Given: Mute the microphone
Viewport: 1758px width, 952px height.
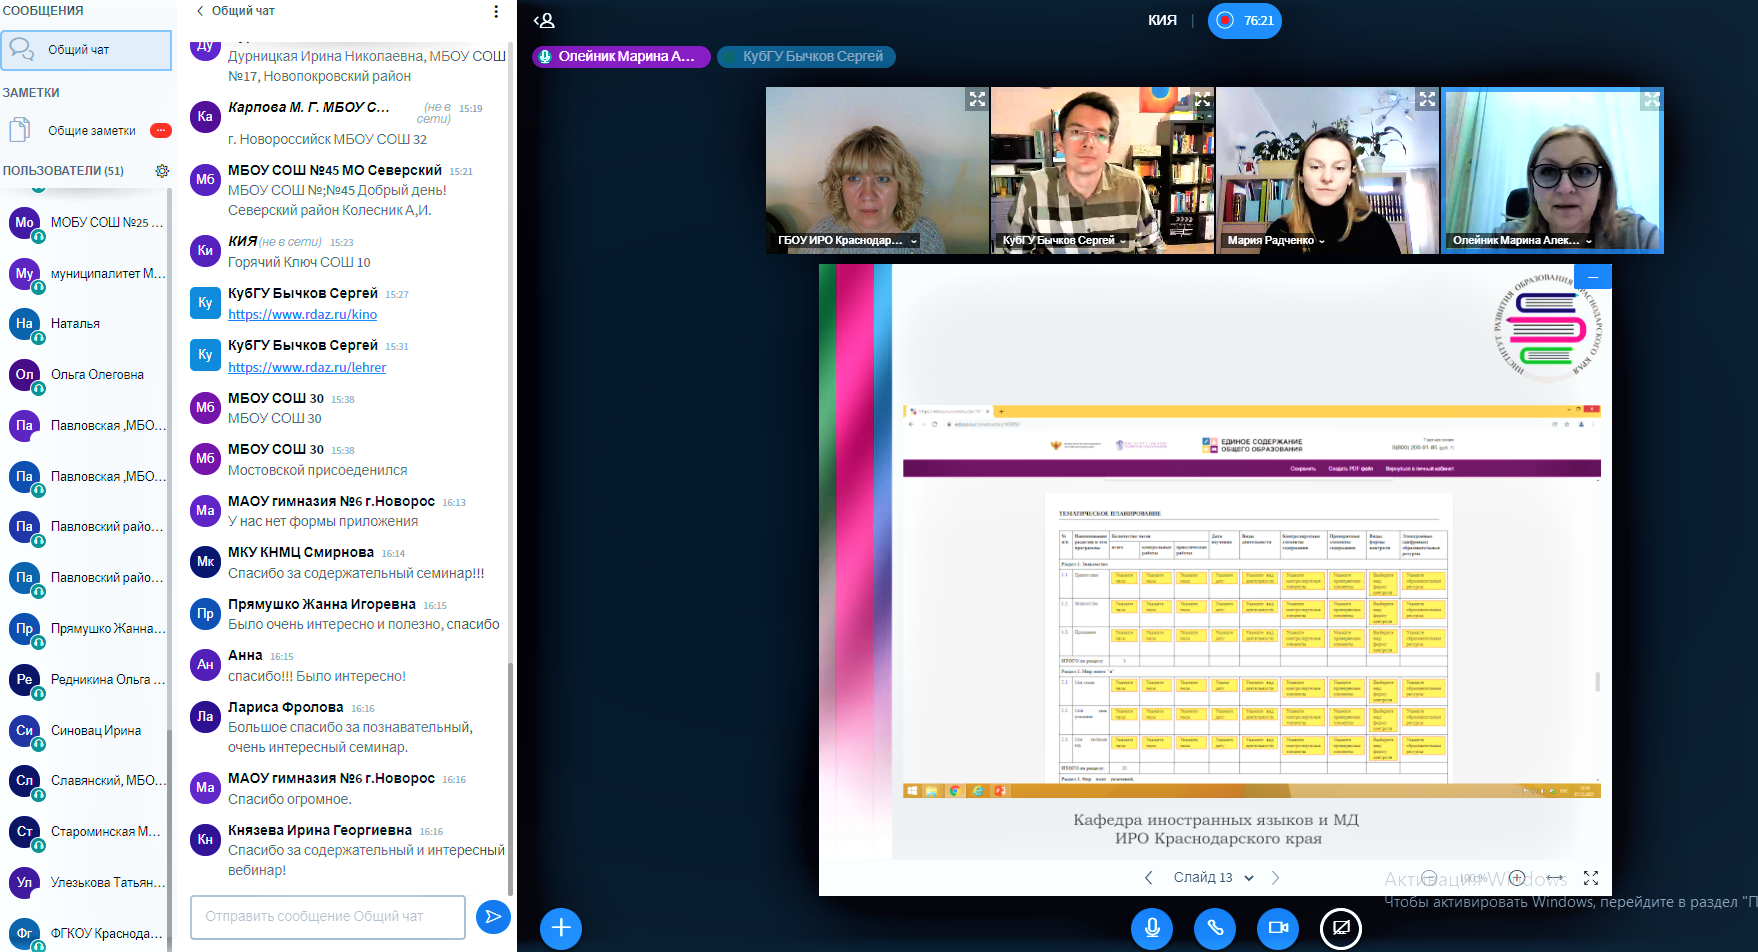Looking at the screenshot, I should [x=1152, y=928].
